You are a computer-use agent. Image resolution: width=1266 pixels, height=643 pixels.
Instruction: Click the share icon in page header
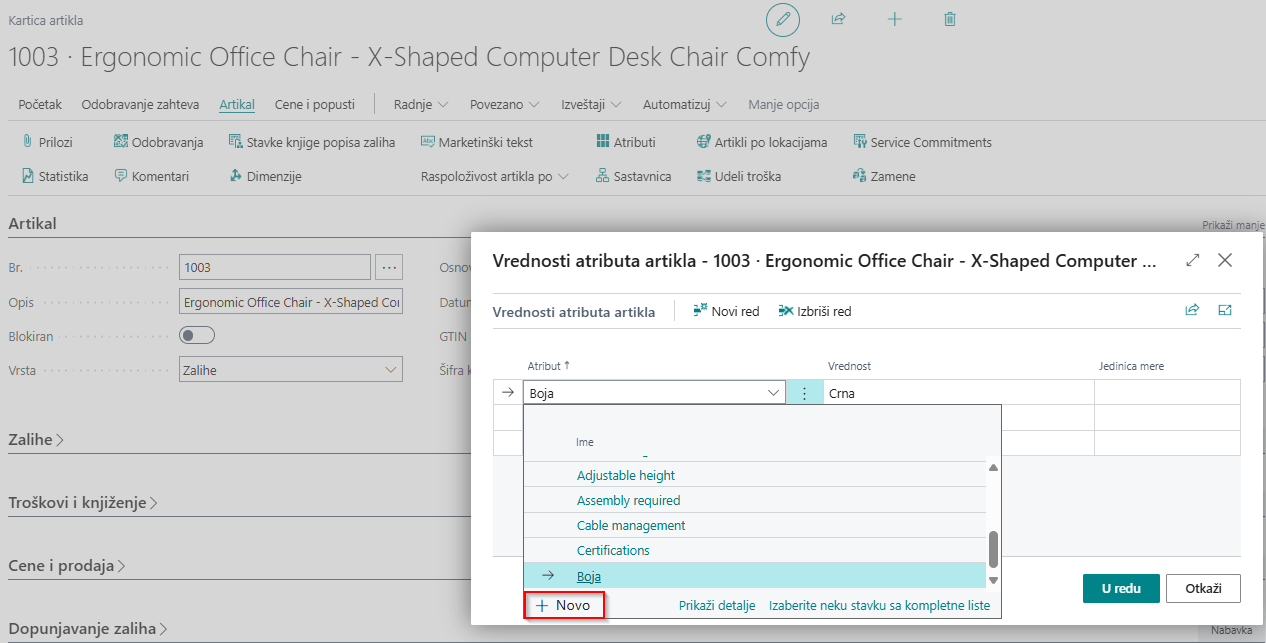point(838,20)
